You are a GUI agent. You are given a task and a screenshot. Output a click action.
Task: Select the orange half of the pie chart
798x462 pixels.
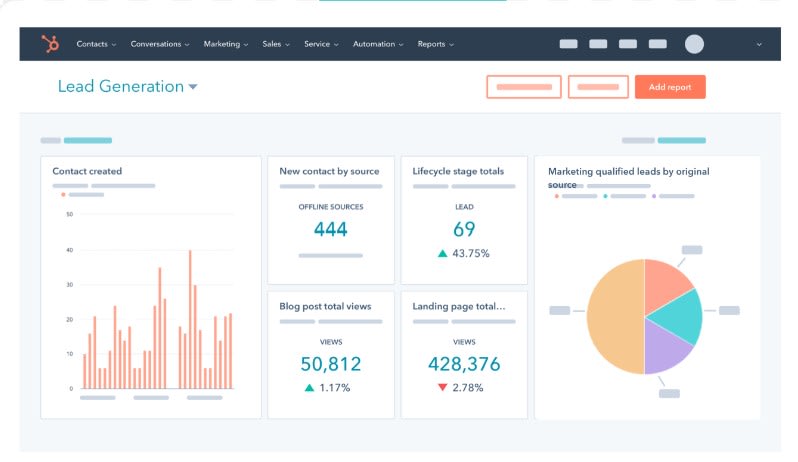[616, 316]
